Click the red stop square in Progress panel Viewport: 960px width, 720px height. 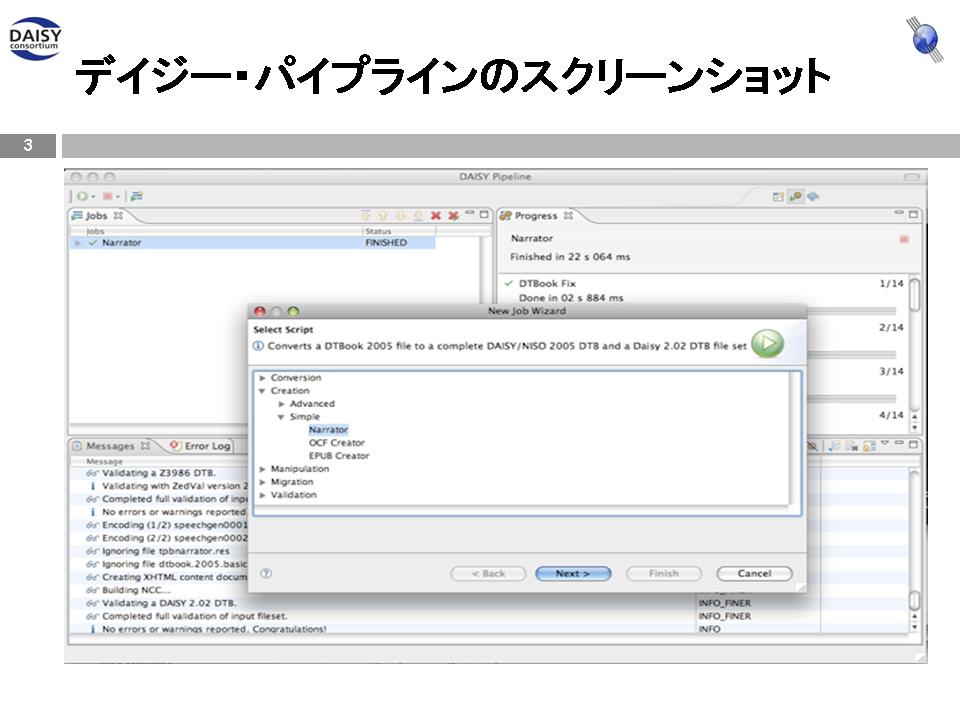coord(904,239)
